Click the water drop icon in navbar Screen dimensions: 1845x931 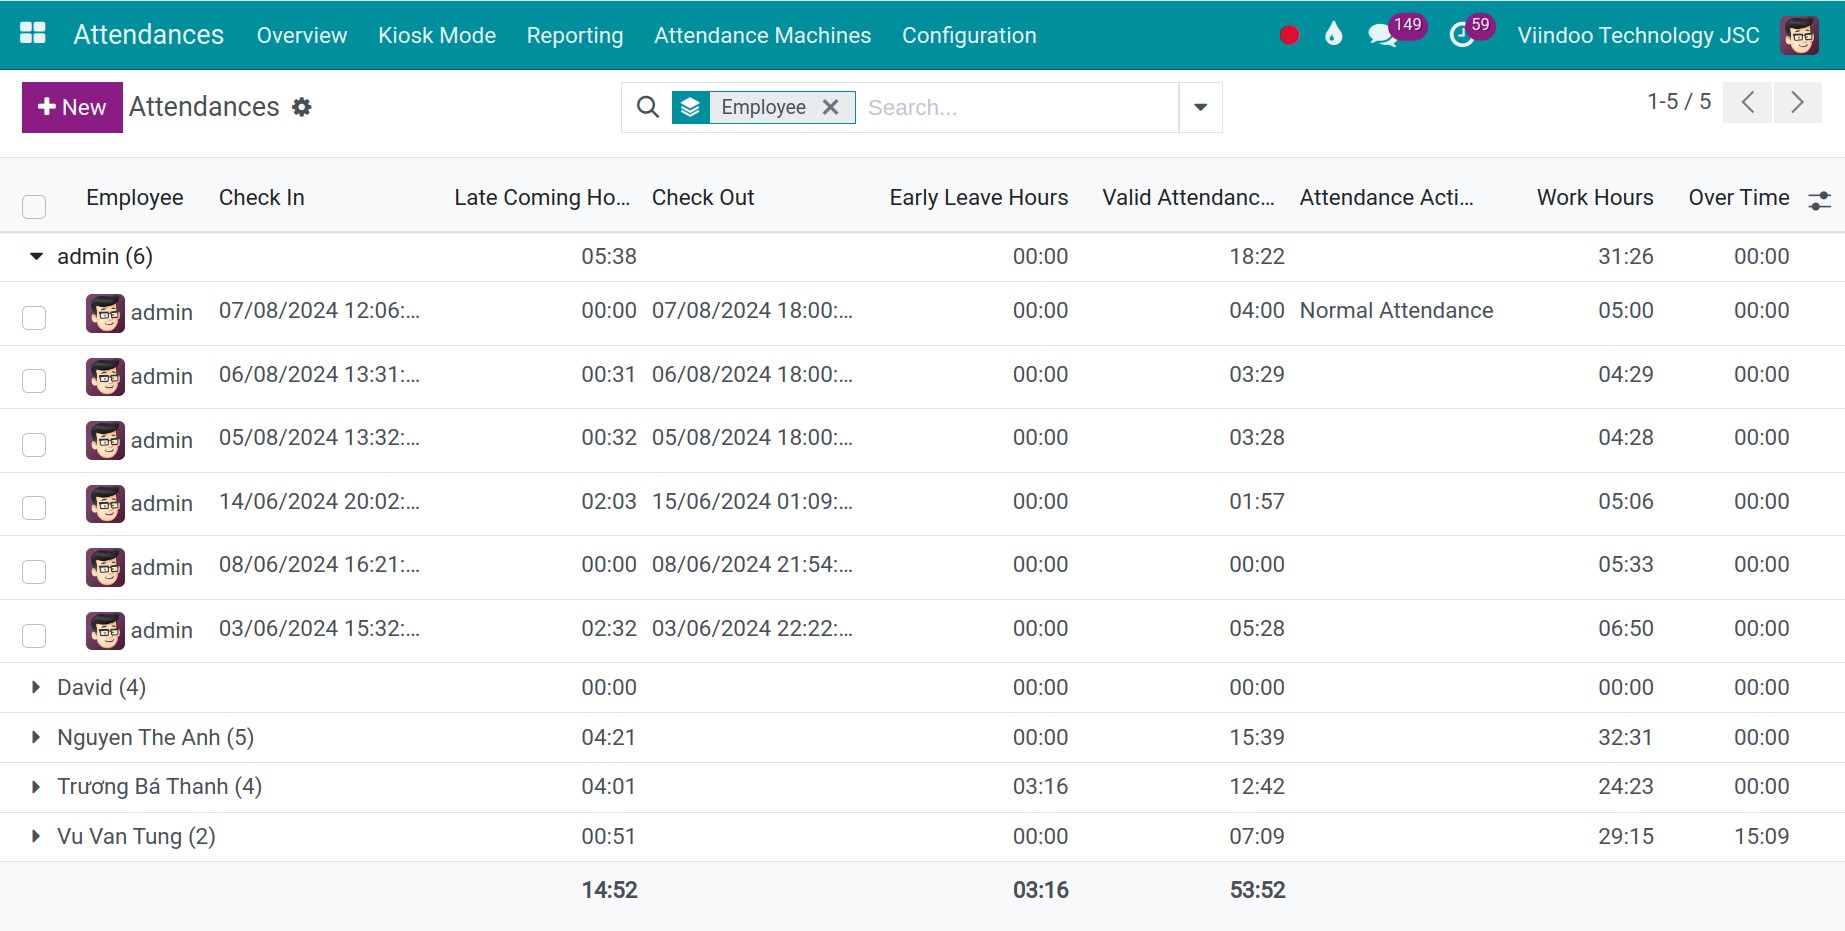pyautogui.click(x=1333, y=35)
